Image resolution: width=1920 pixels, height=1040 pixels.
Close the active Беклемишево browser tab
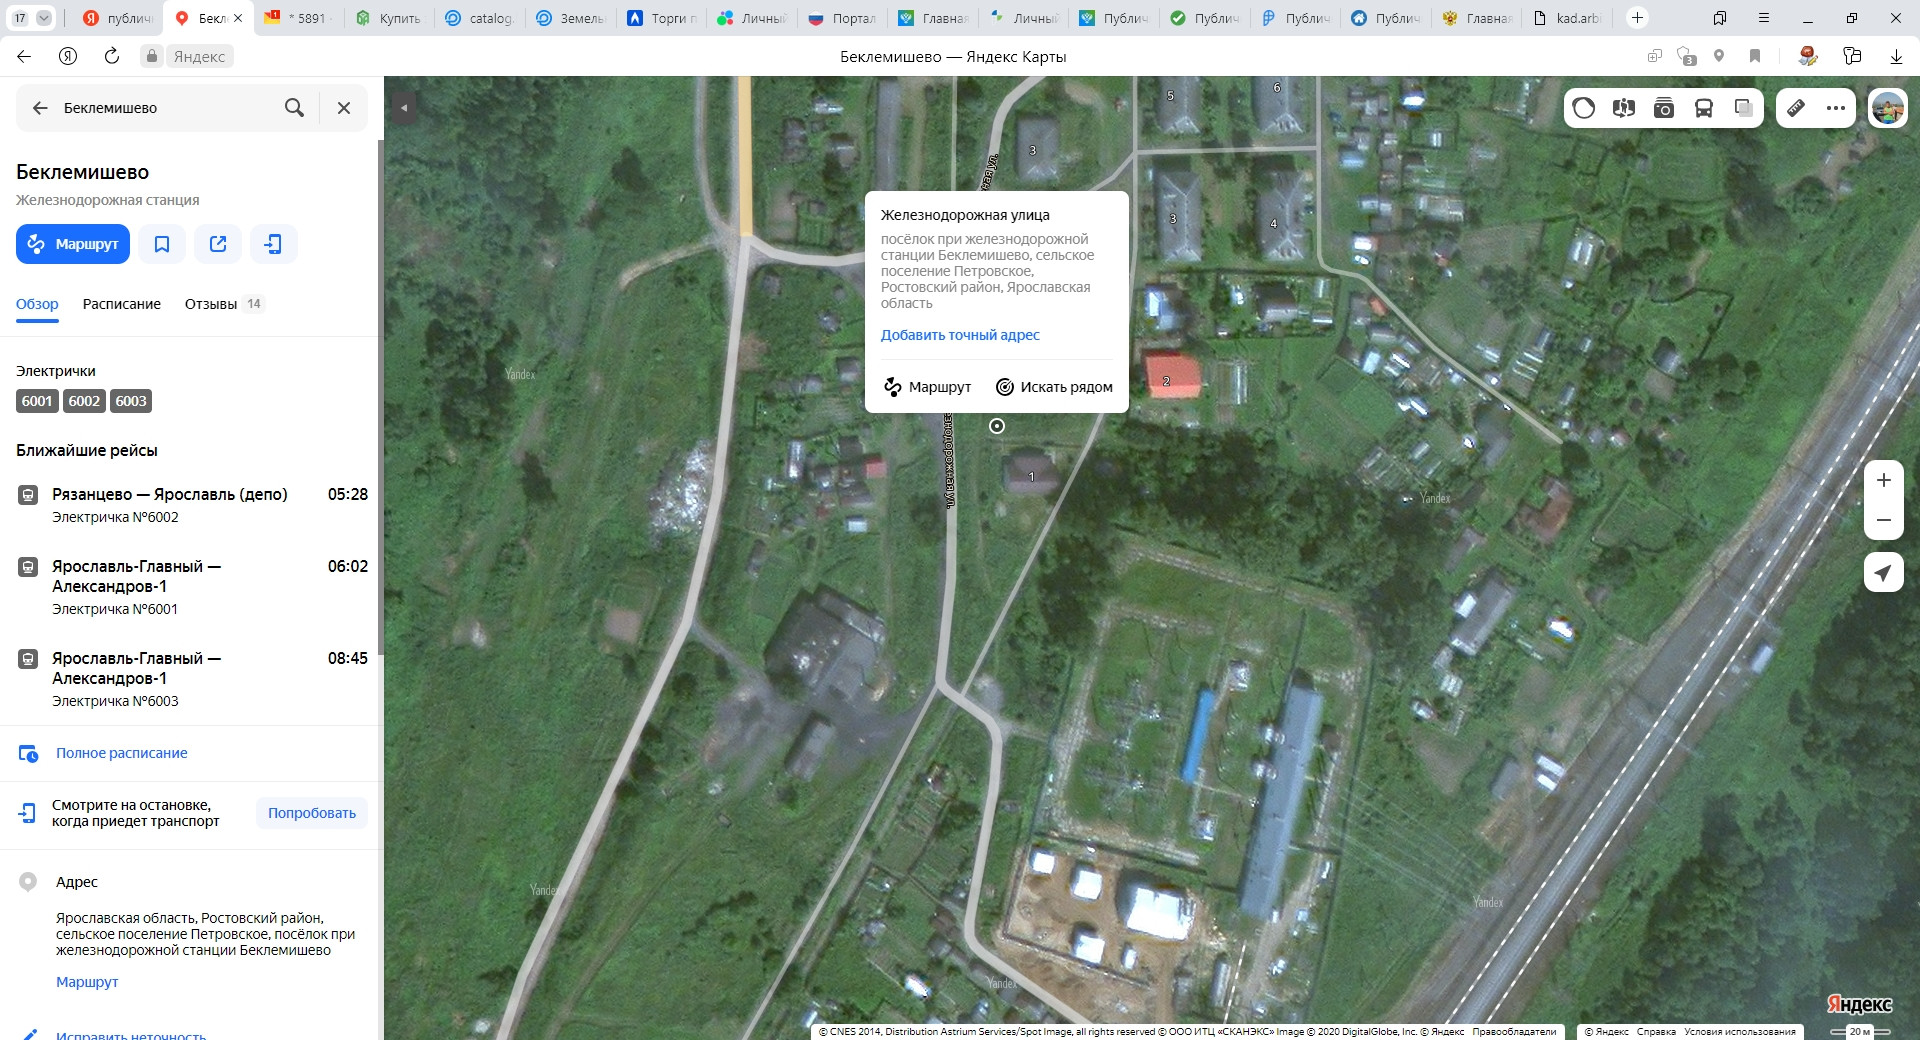pos(238,18)
